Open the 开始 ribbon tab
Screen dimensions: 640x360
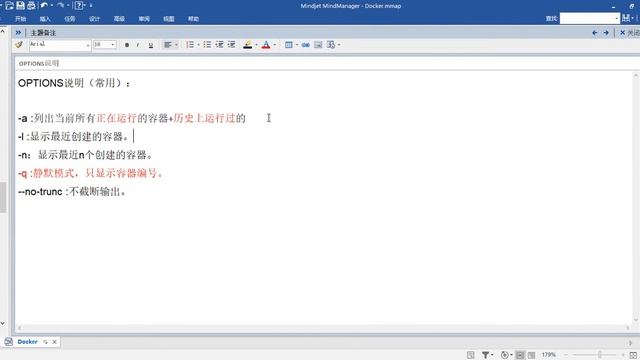20,19
